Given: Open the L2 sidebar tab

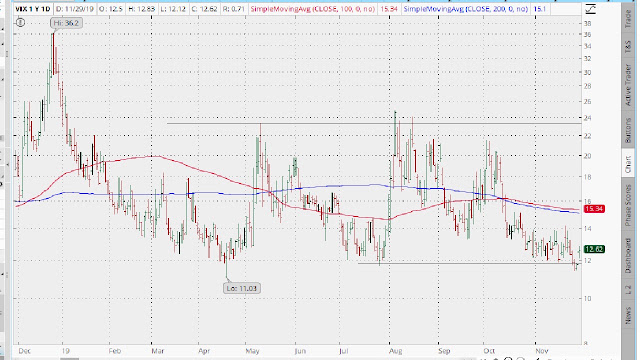Looking at the screenshot, I should coord(628,289).
